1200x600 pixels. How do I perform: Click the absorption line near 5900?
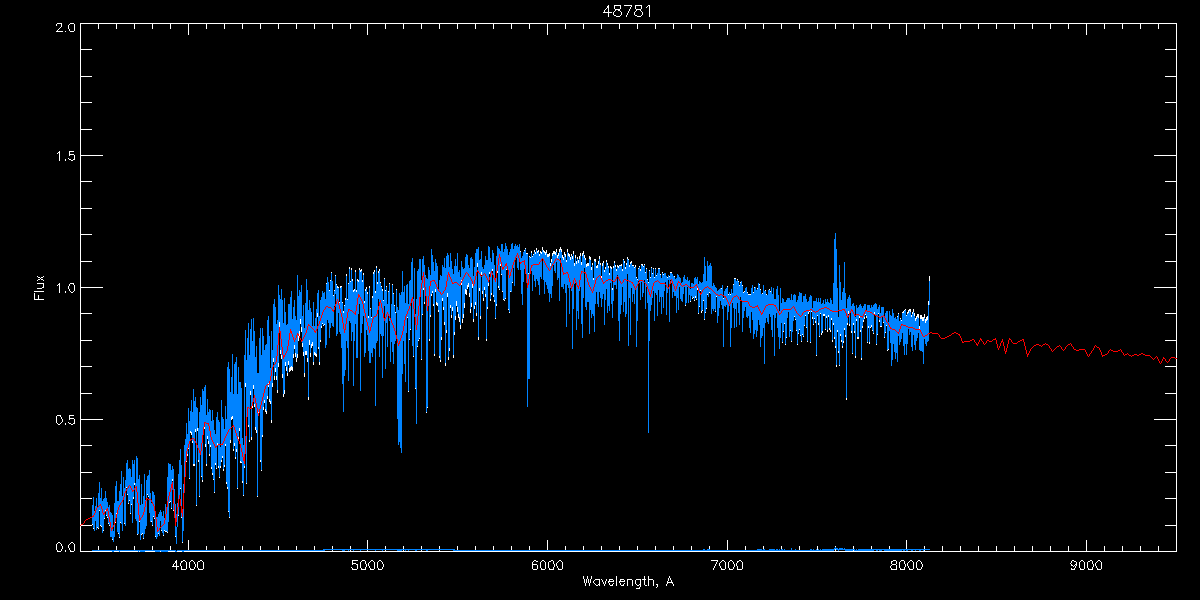[x=528, y=395]
